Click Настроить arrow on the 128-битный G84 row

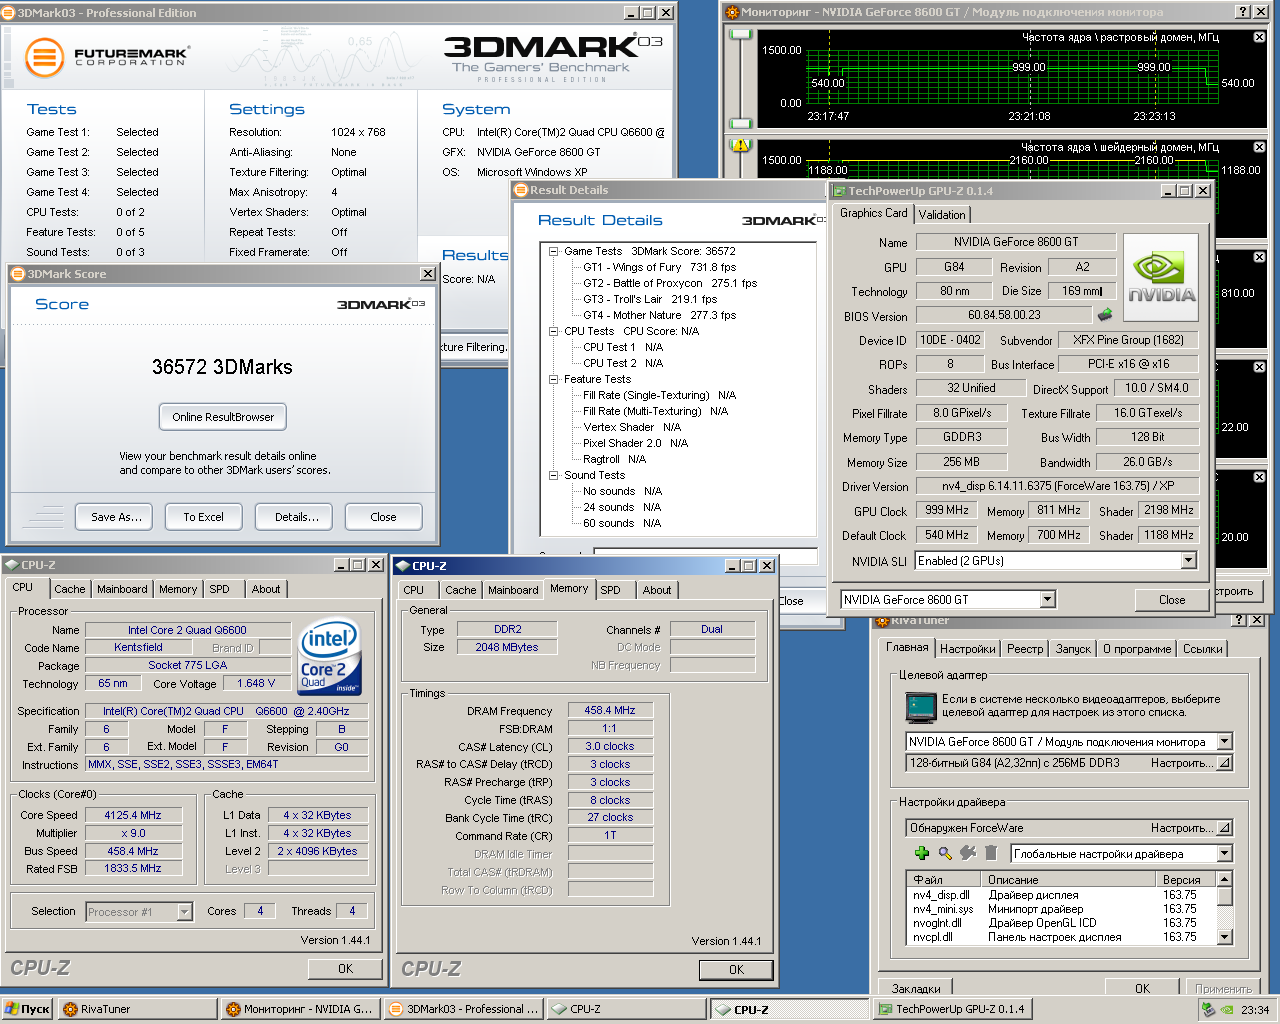pyautogui.click(x=1224, y=762)
